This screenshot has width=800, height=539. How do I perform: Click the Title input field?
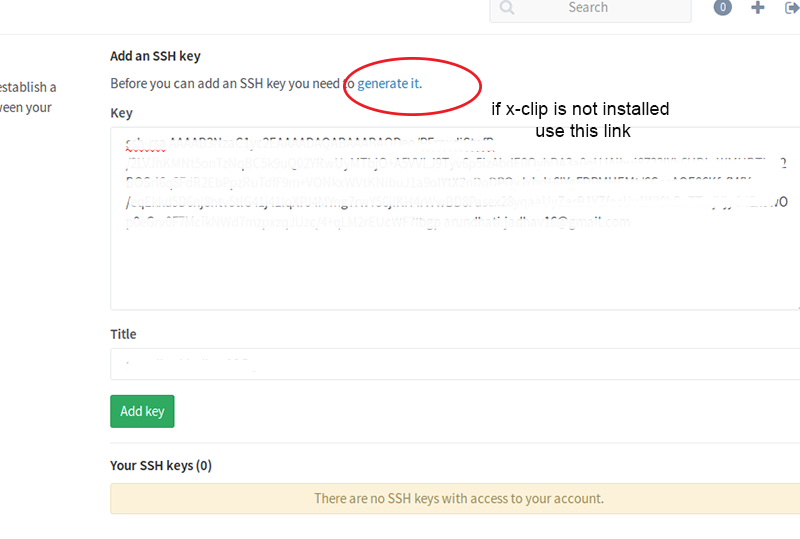(455, 364)
